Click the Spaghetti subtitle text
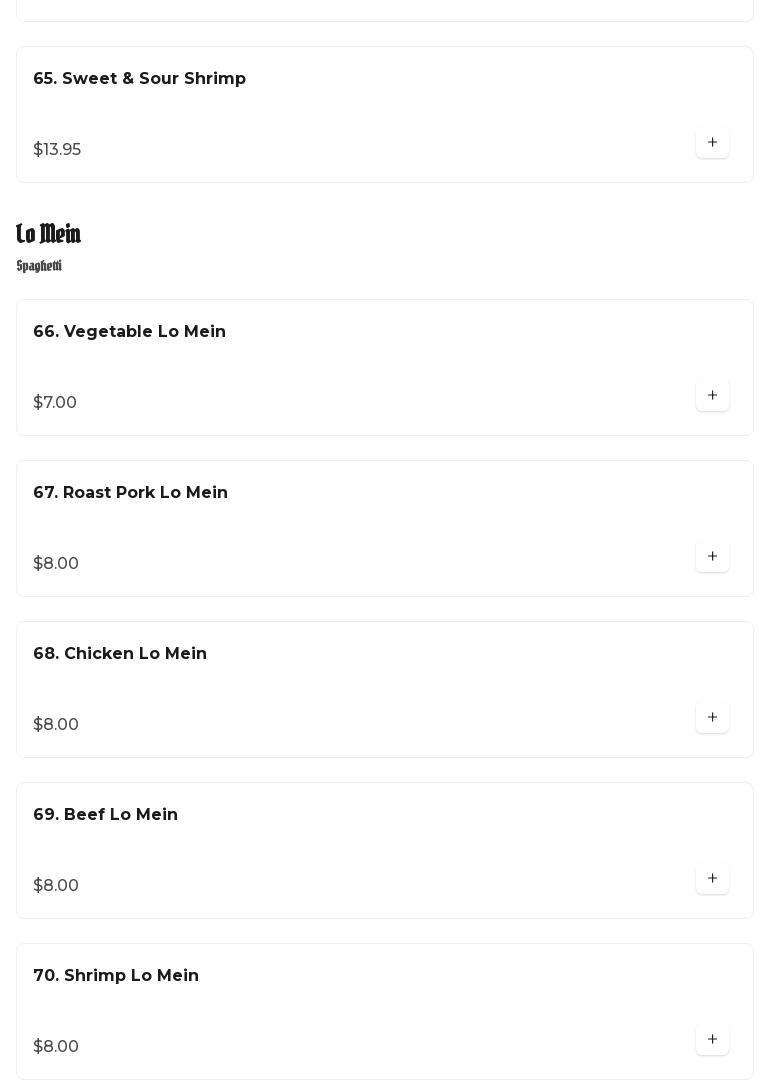The height and width of the screenshot is (1088, 770). click(39, 266)
